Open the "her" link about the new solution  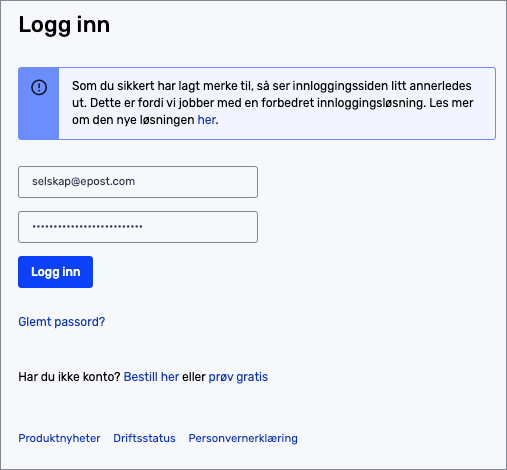tap(207, 120)
